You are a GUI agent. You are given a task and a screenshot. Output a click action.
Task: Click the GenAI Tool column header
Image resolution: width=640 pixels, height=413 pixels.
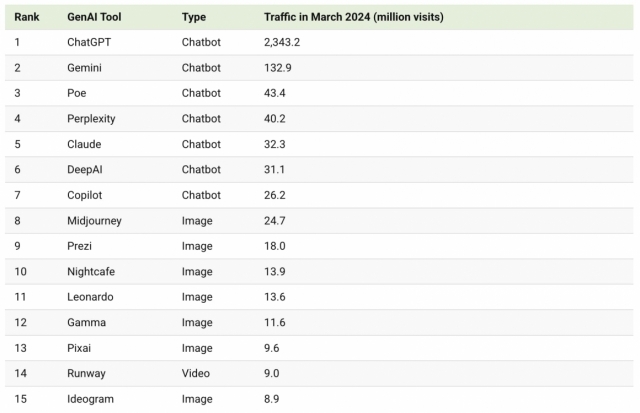92,17
